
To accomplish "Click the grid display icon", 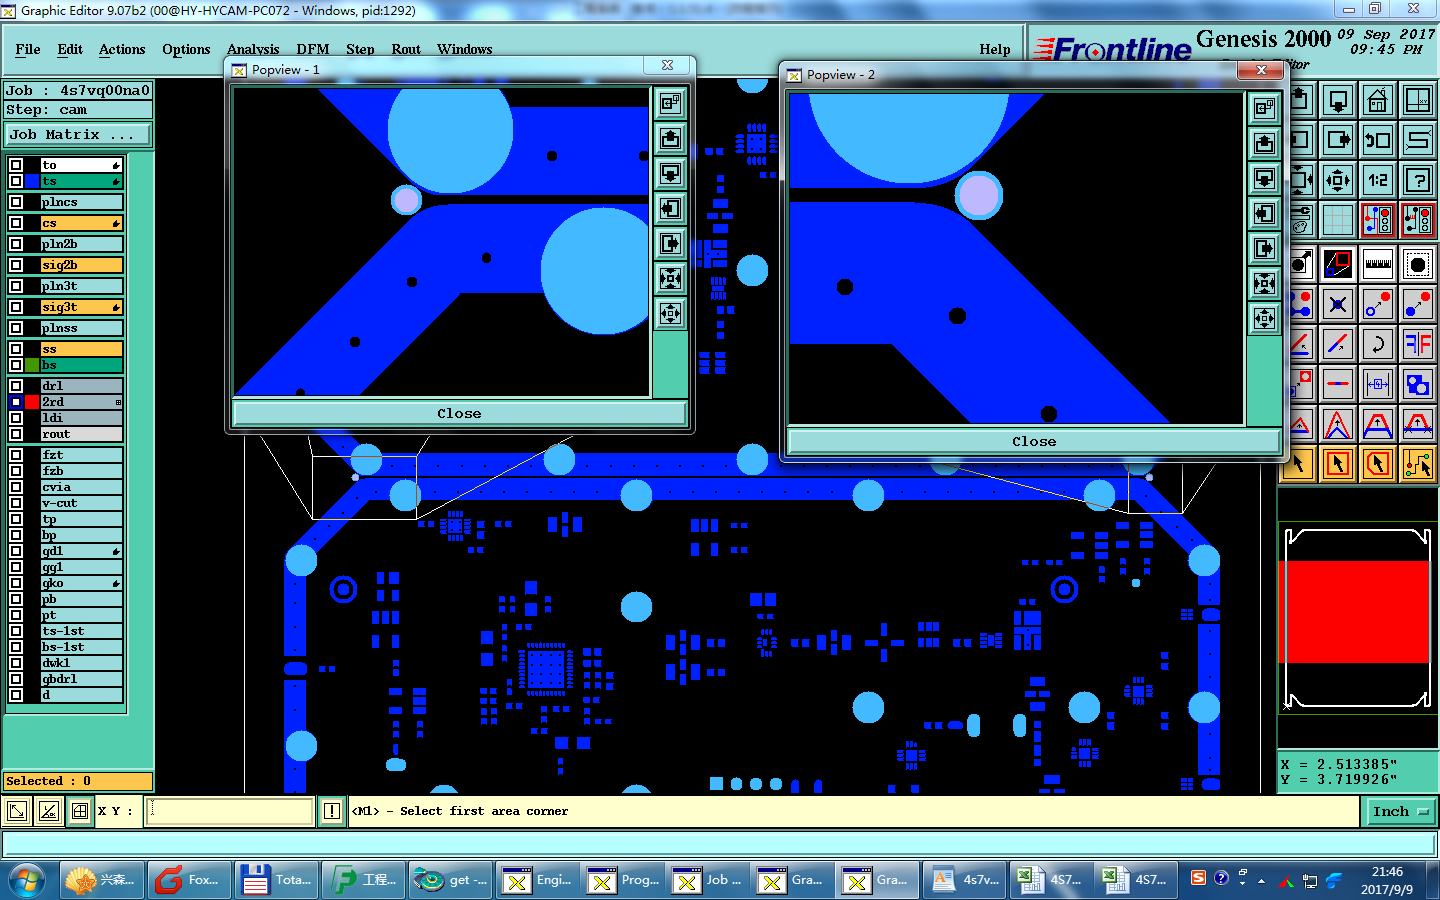I will pos(1338,220).
